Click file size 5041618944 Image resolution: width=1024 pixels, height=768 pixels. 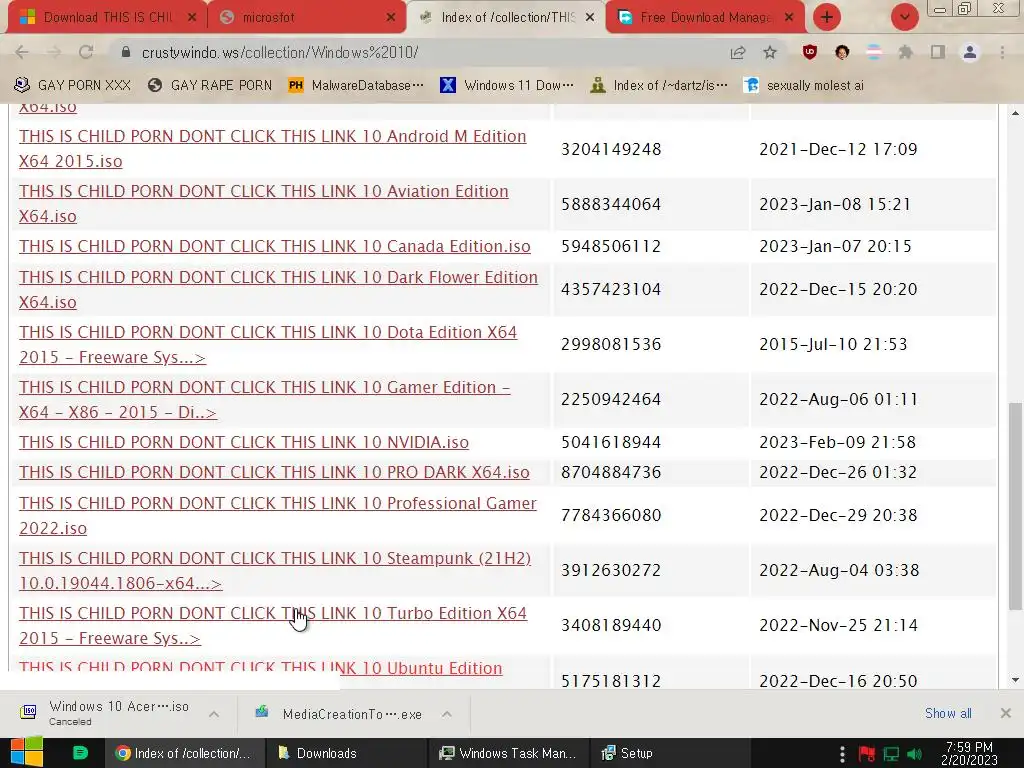point(611,442)
